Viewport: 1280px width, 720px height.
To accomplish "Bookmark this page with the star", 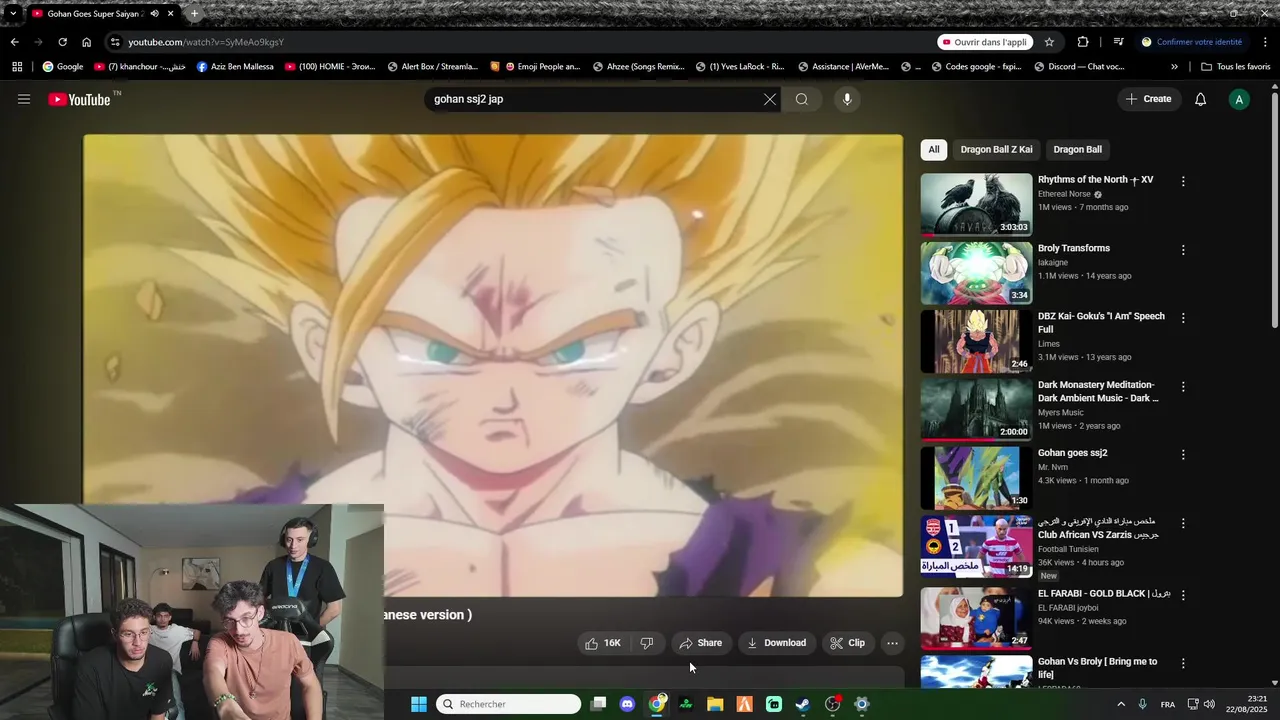I will click(x=1049, y=42).
